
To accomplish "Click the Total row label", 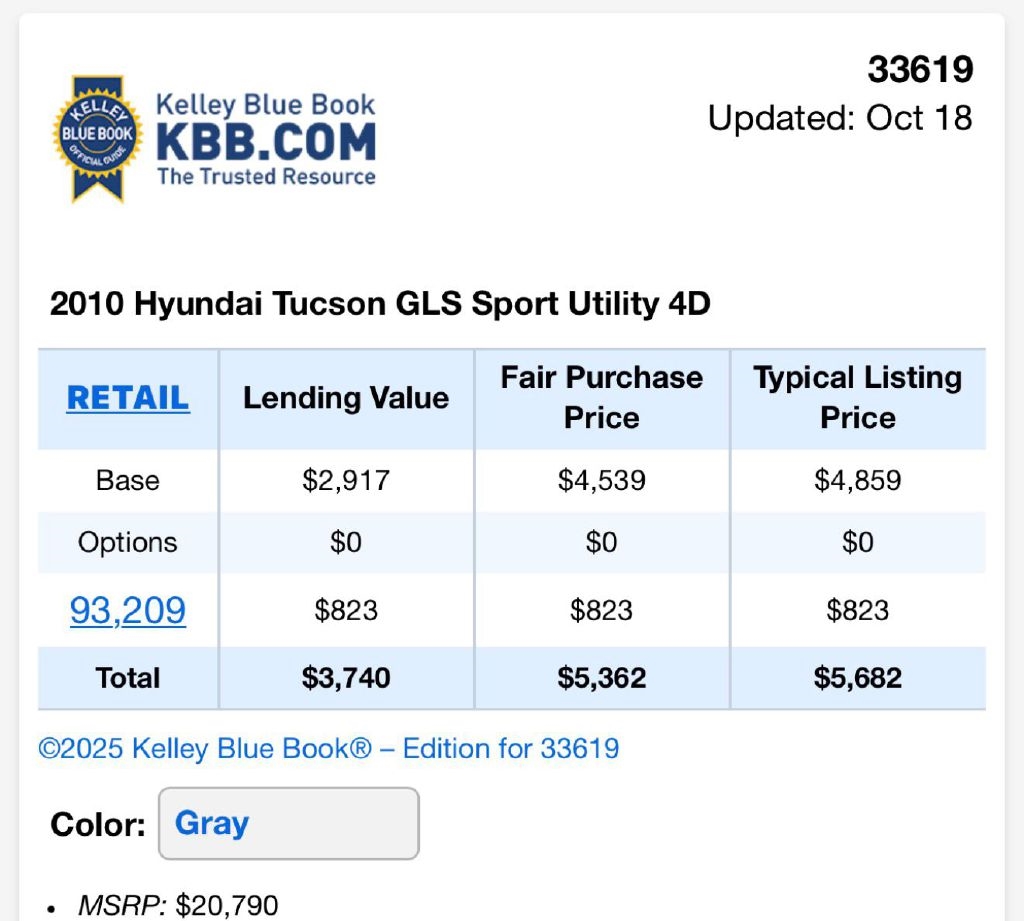I will pyautogui.click(x=128, y=677).
